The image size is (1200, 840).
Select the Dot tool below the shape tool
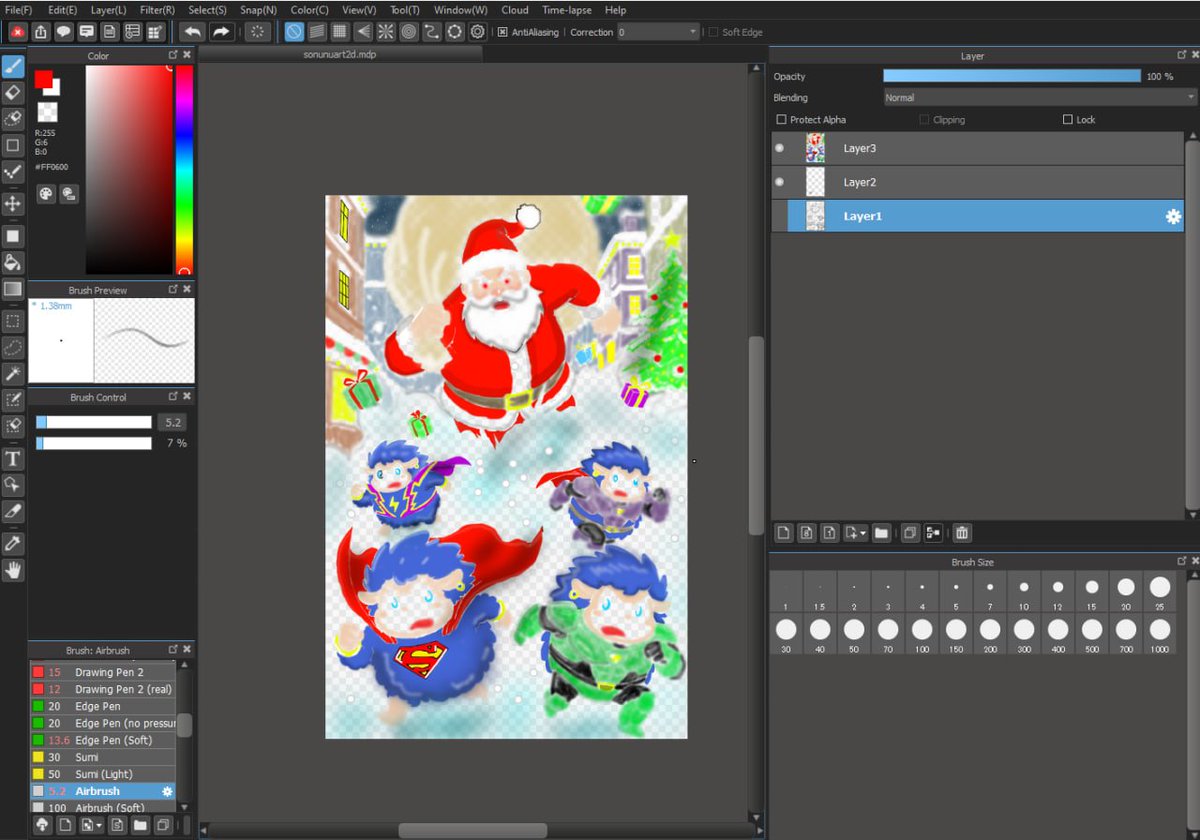point(13,171)
